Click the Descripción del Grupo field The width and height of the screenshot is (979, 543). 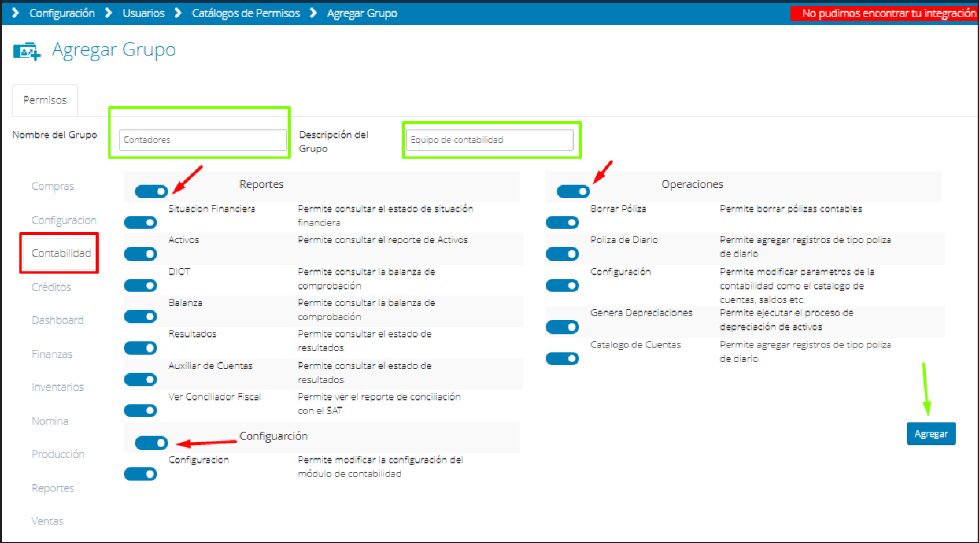pos(490,140)
